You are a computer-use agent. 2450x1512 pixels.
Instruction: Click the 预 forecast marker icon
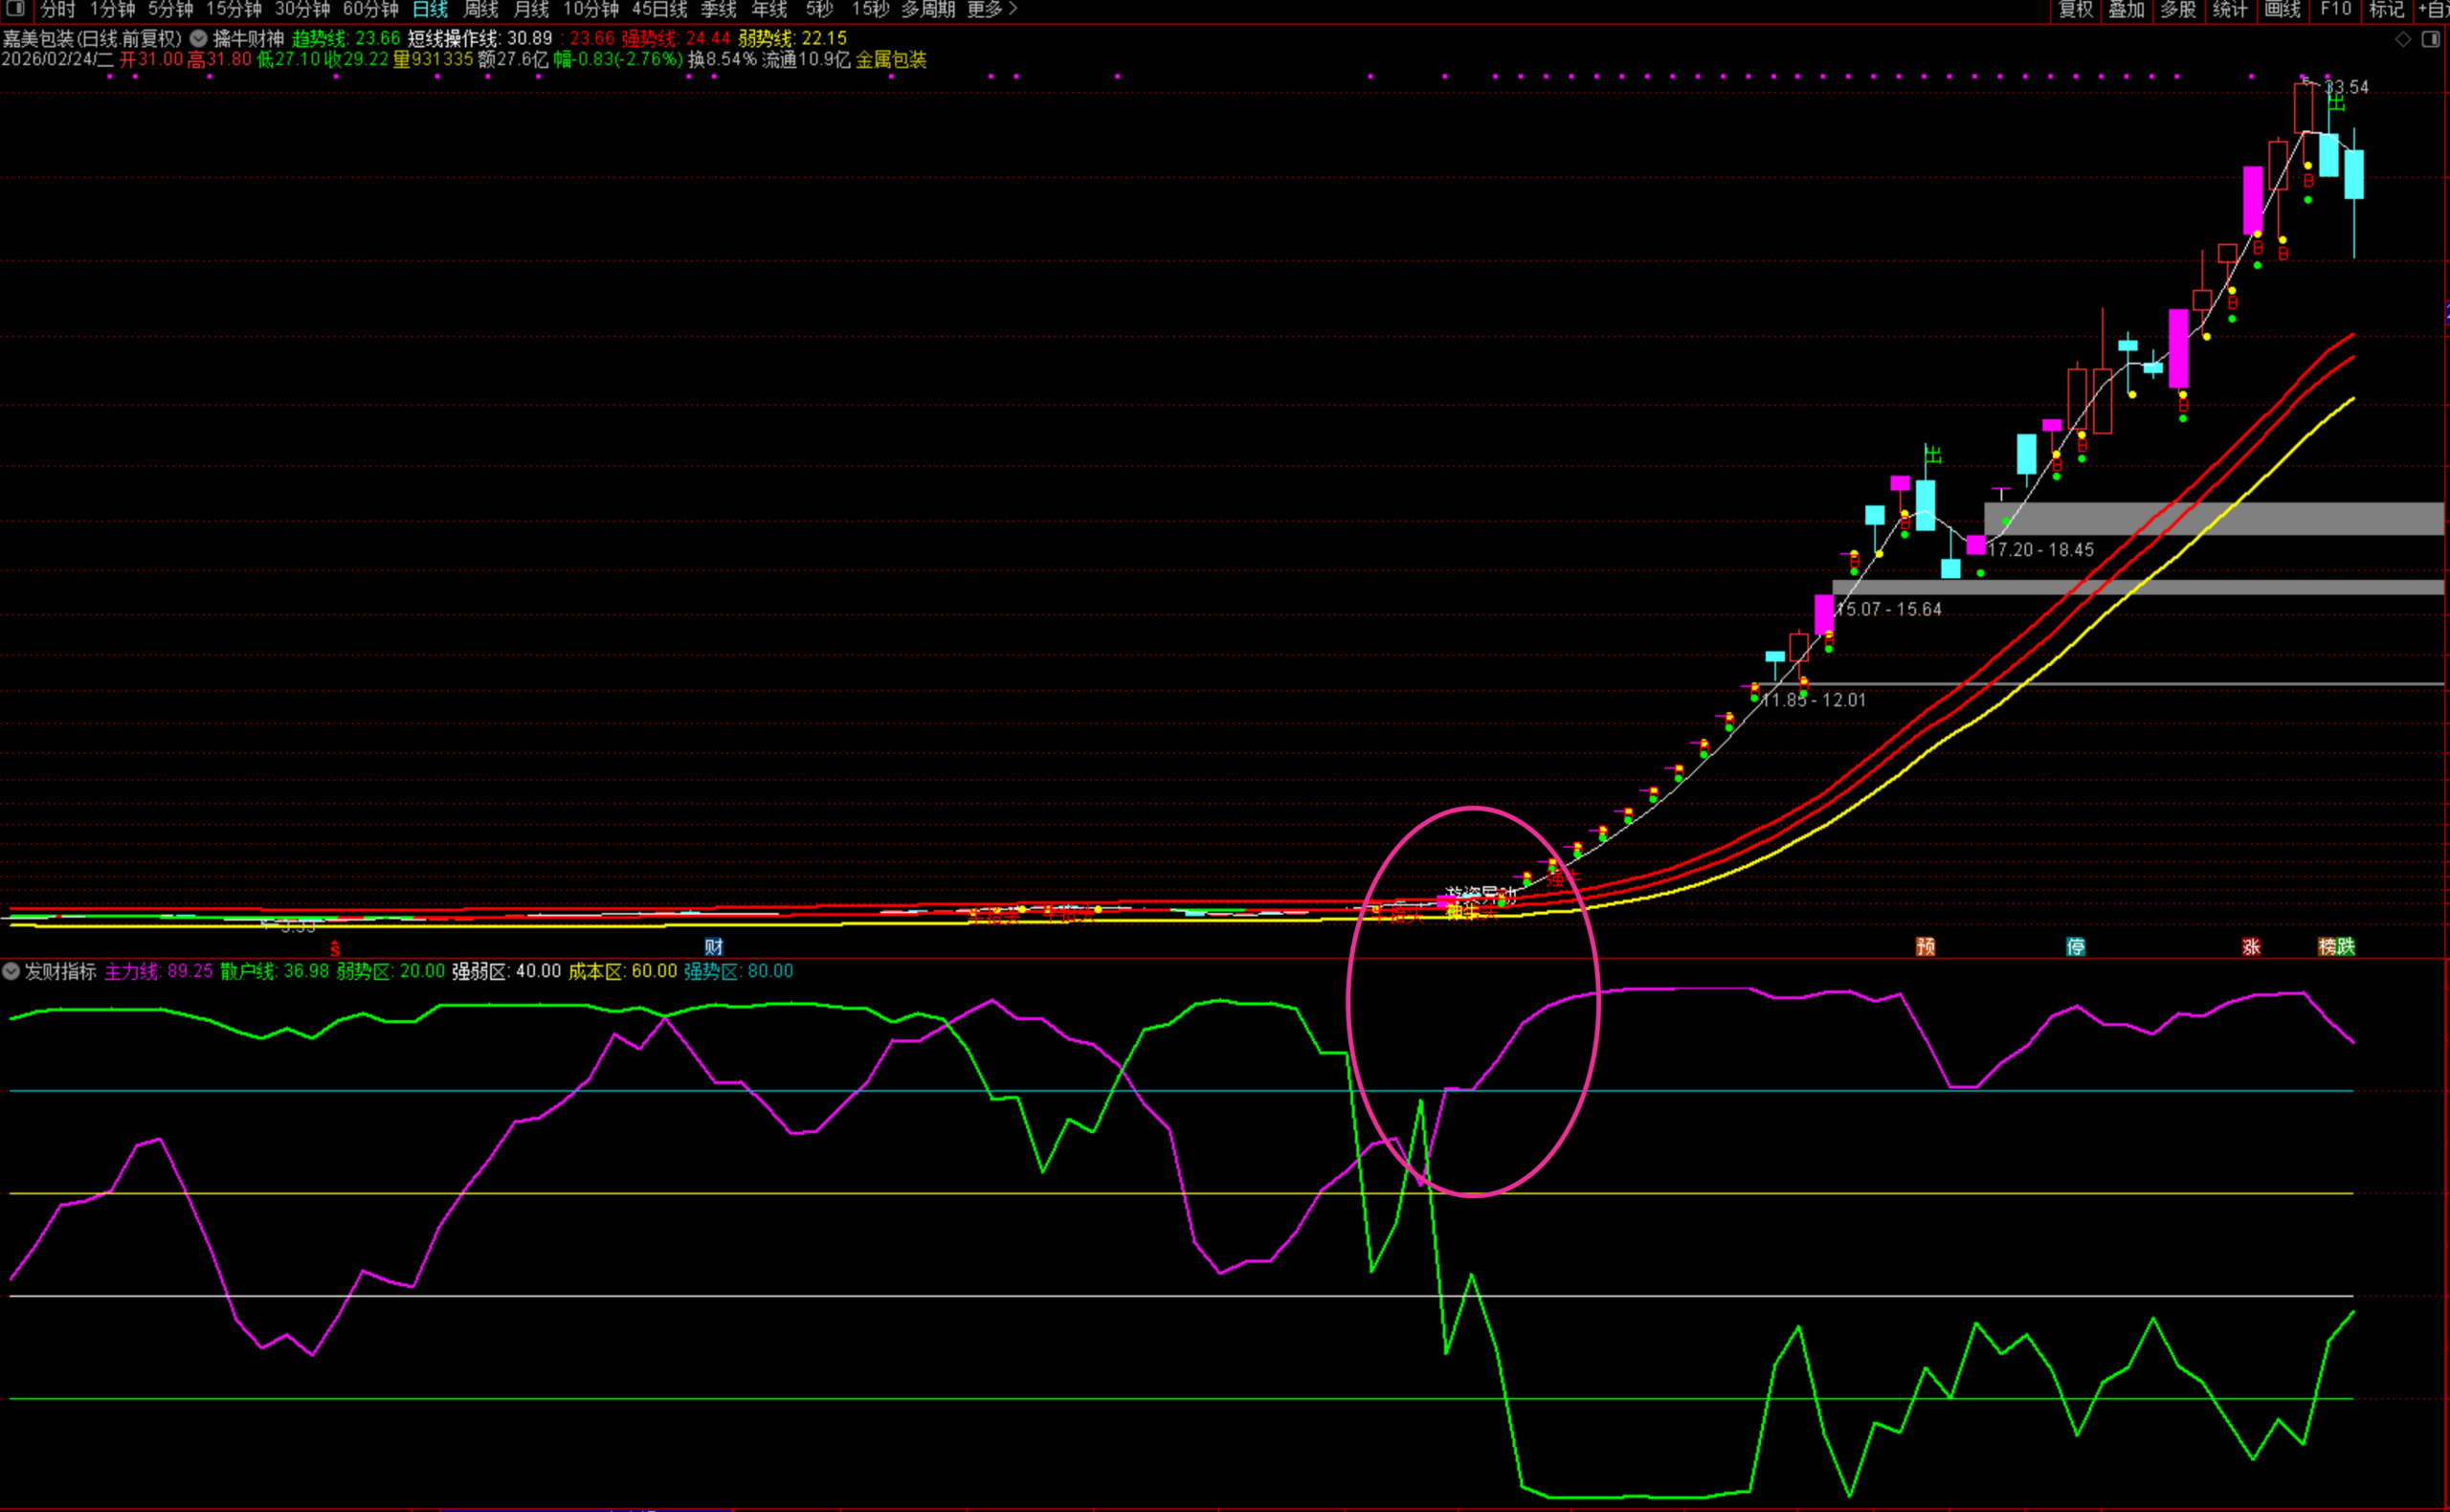[x=1925, y=946]
